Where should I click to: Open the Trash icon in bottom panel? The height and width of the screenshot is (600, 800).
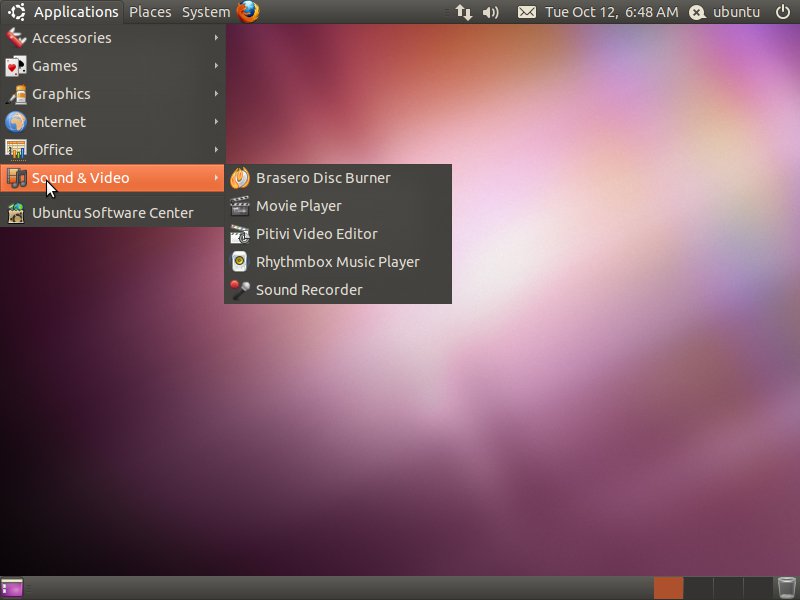click(787, 588)
